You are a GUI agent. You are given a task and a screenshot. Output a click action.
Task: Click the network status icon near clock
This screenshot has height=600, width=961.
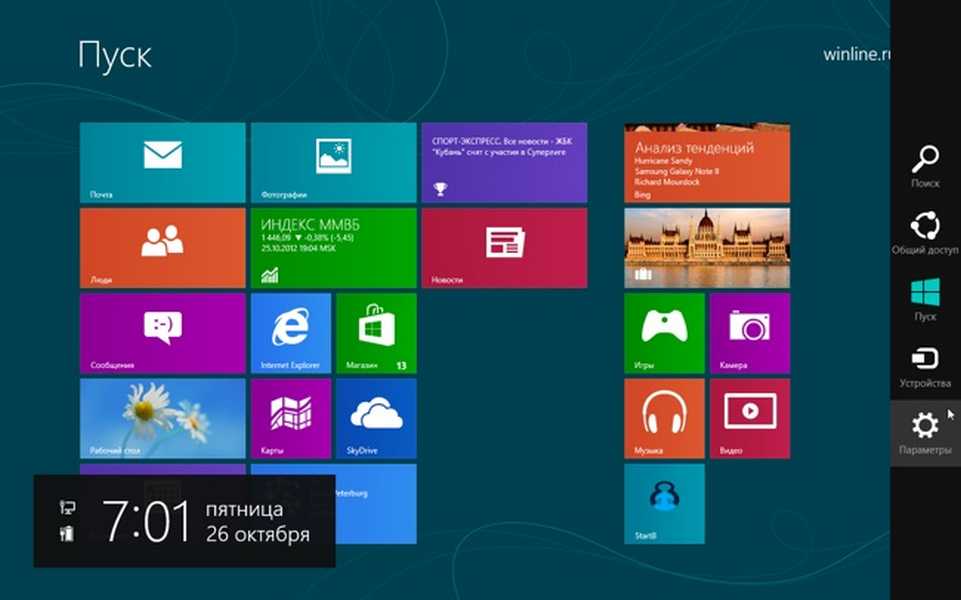(x=67, y=507)
